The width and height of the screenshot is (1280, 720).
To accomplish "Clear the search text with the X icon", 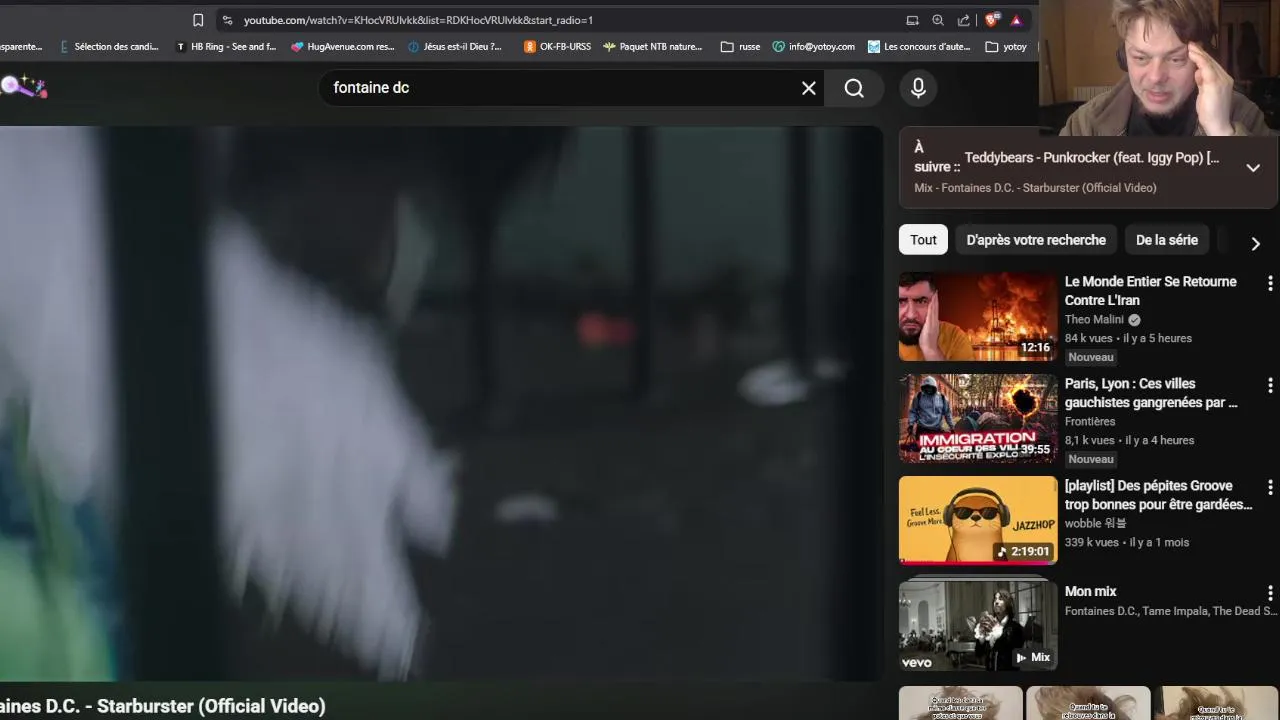I will [809, 88].
